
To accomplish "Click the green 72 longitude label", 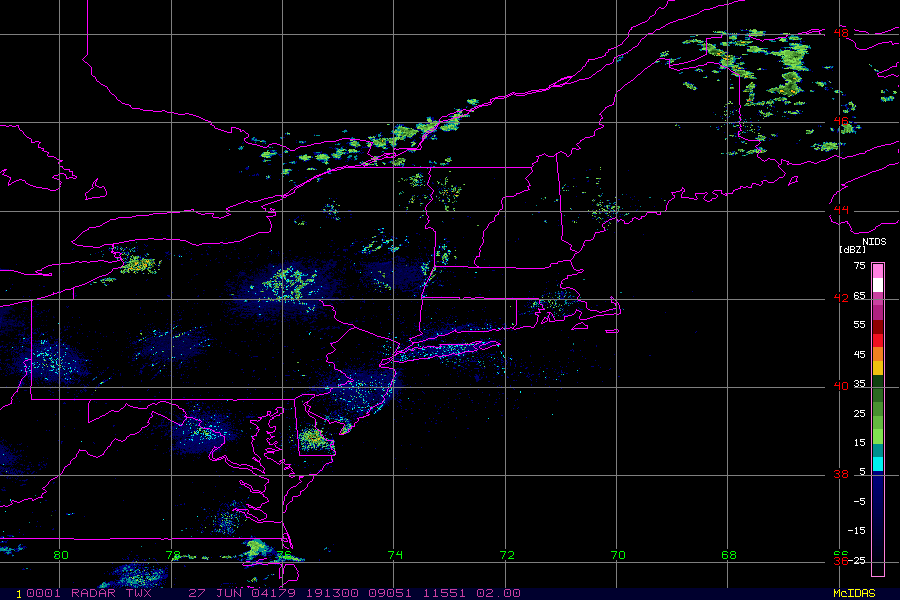I will (507, 555).
